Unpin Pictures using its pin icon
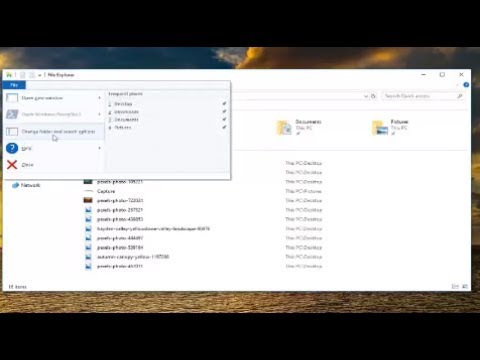 pos(224,127)
